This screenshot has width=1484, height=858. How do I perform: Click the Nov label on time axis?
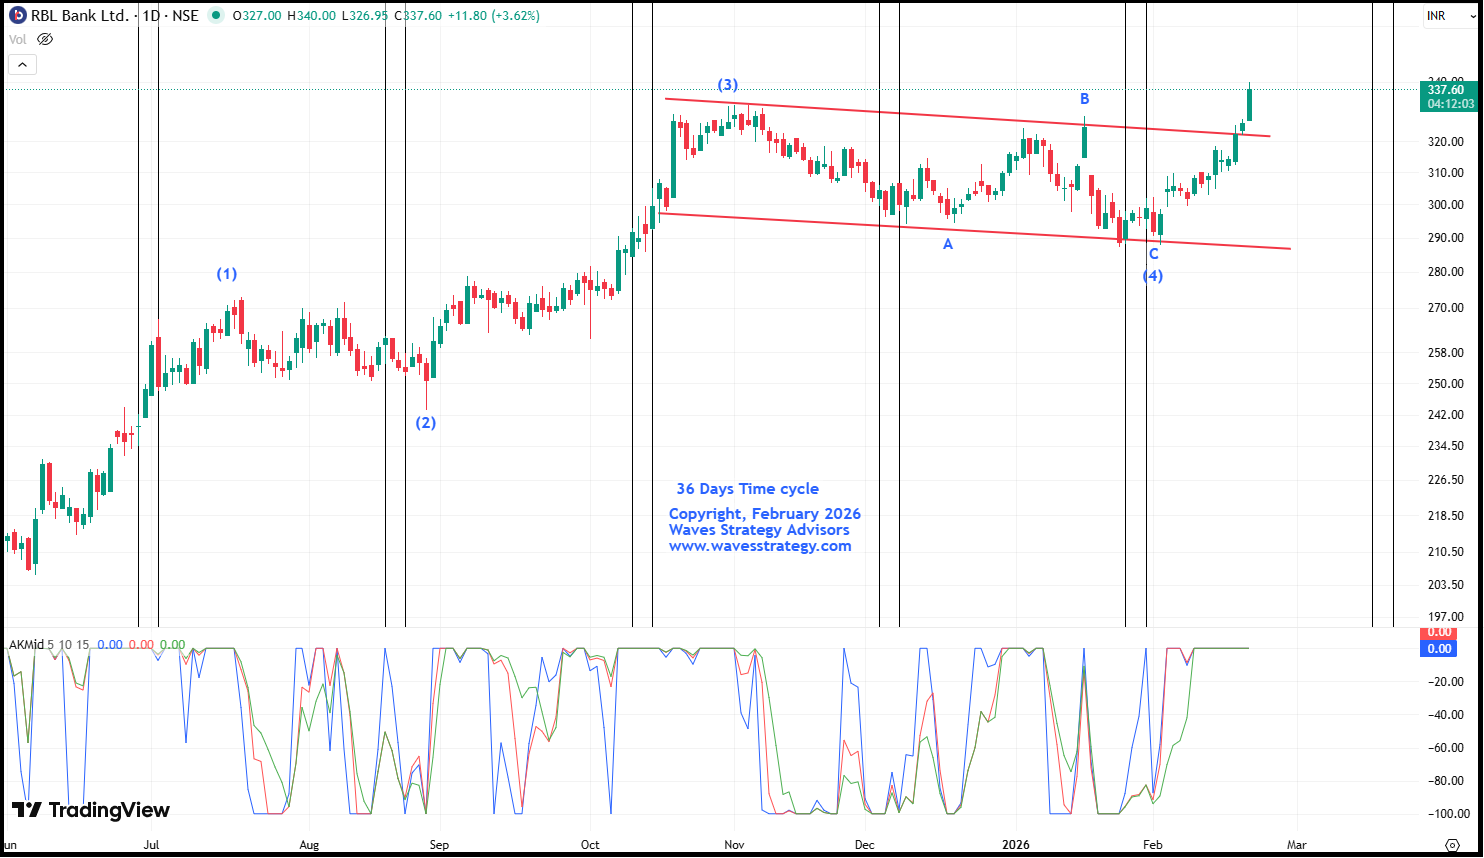point(735,845)
